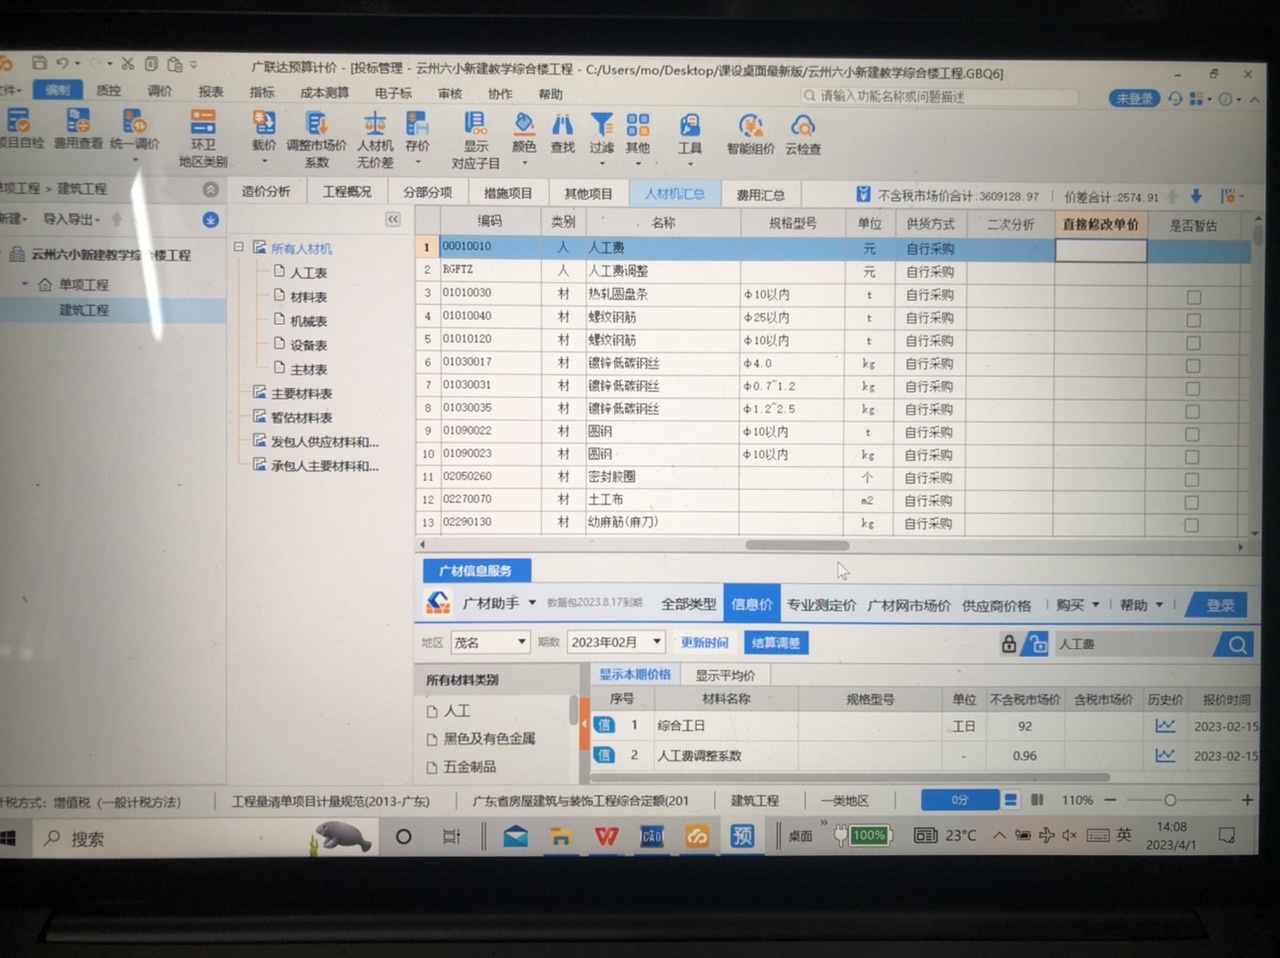Viewport: 1280px width, 958px height.
Task: Click the 信 badge for 综合工日
Action: (604, 725)
